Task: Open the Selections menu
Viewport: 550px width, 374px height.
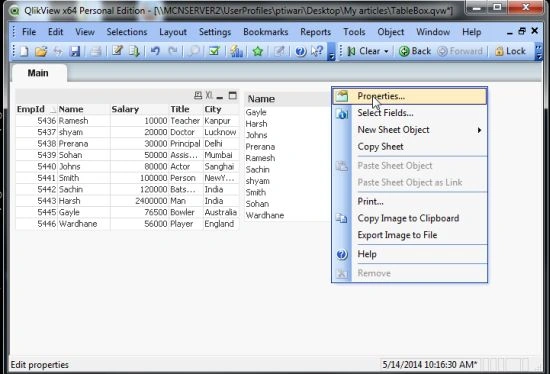Action: [x=127, y=32]
